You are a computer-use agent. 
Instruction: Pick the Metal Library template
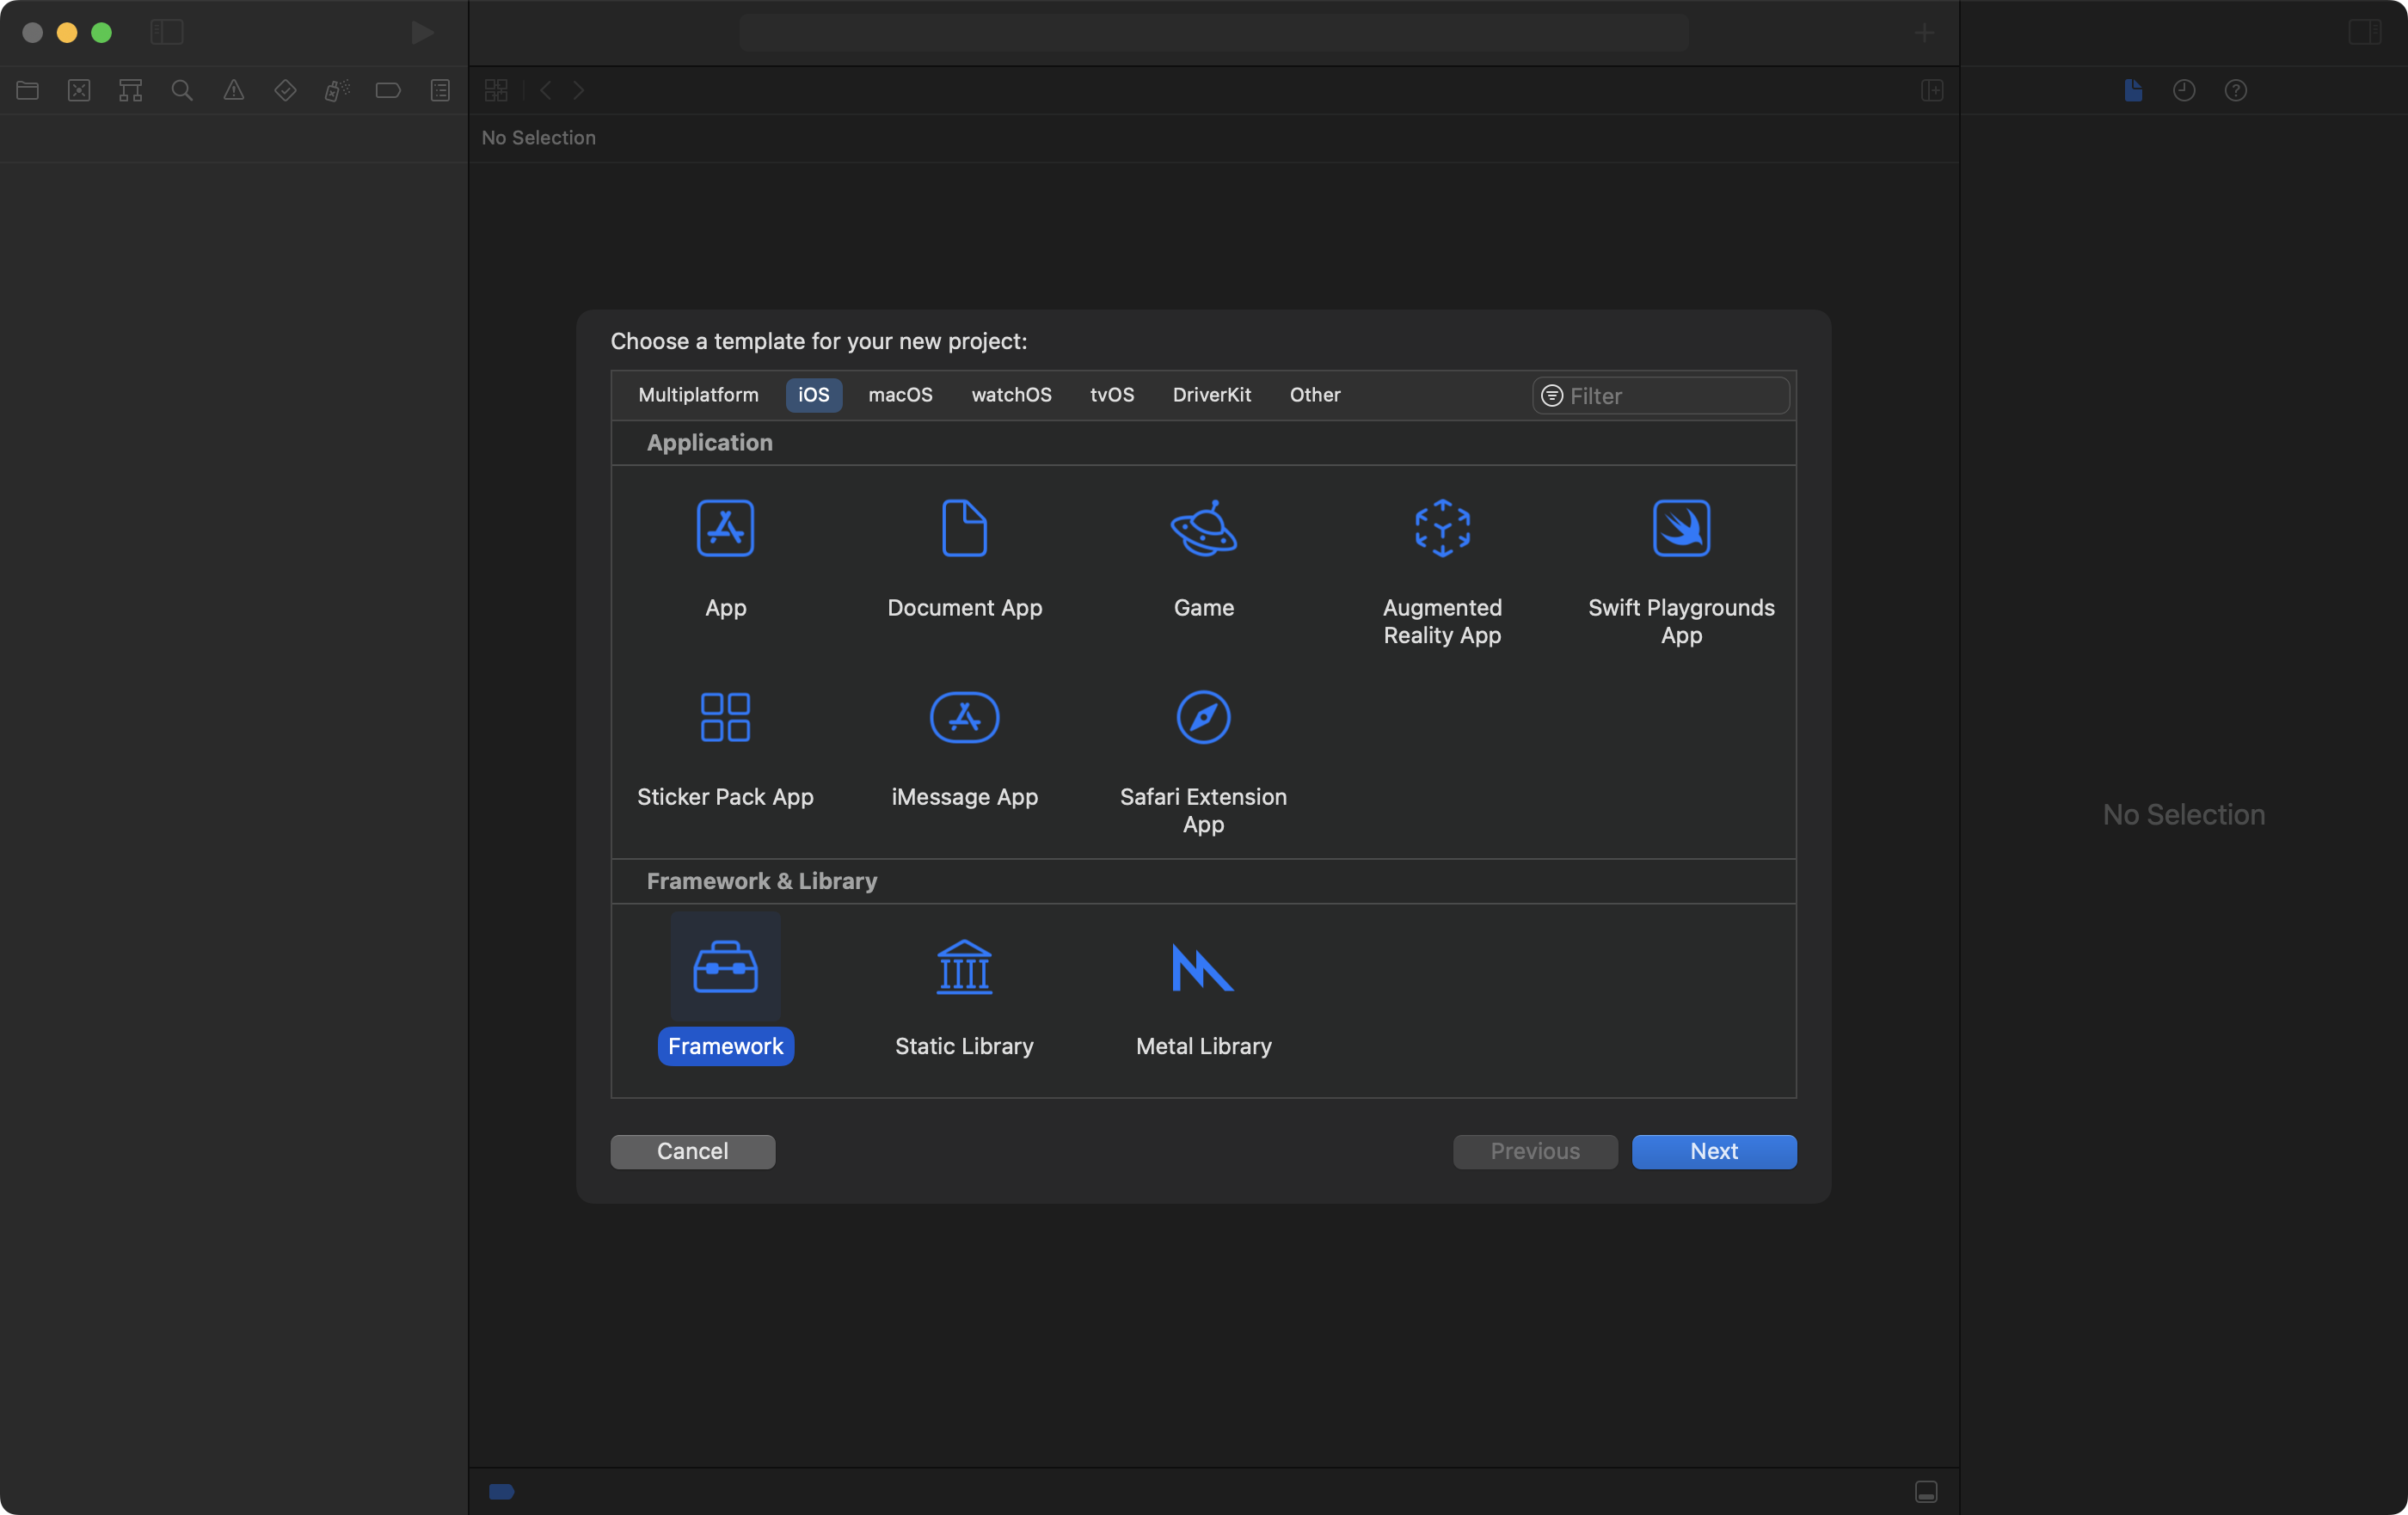pos(1203,967)
